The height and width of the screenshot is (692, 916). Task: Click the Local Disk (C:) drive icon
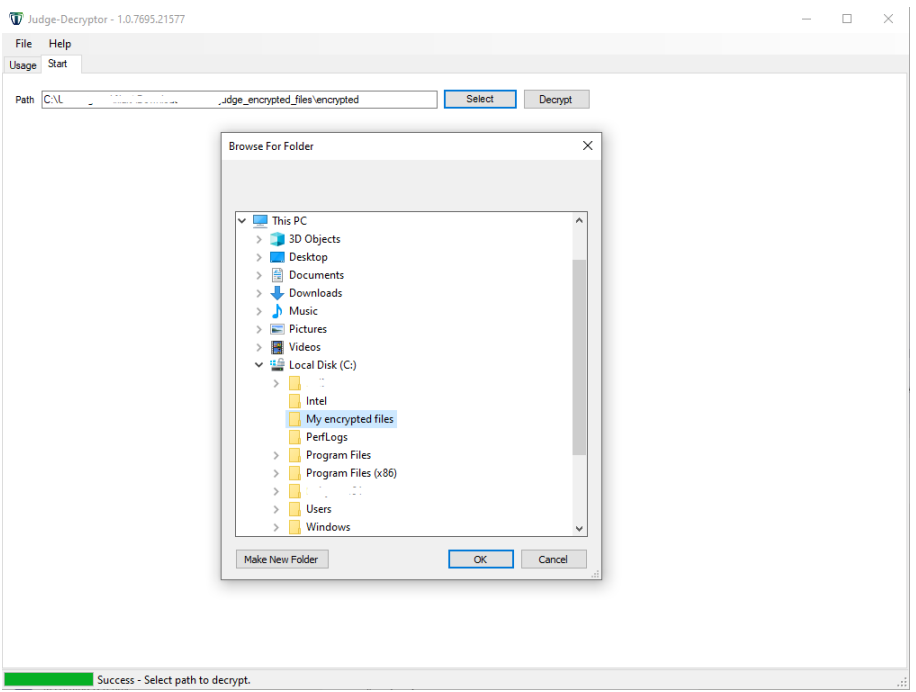click(277, 365)
